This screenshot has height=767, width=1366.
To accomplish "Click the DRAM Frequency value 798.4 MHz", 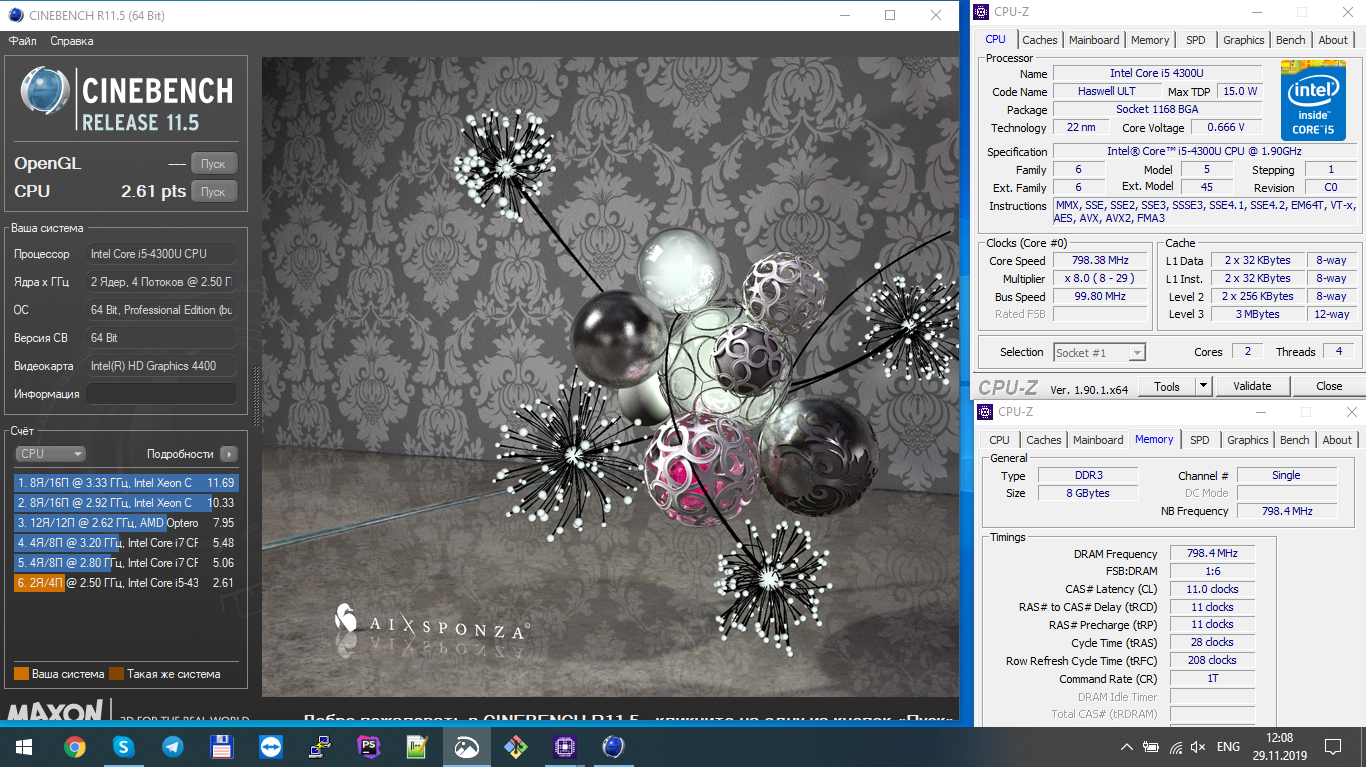I will 1212,554.
